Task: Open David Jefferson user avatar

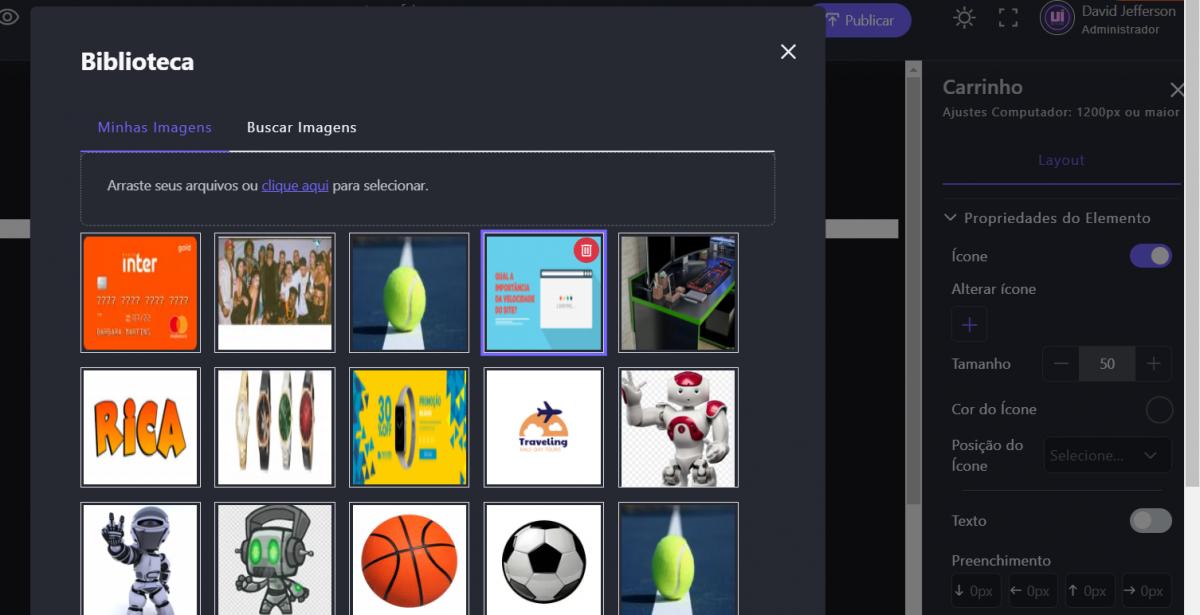Action: click(1057, 18)
